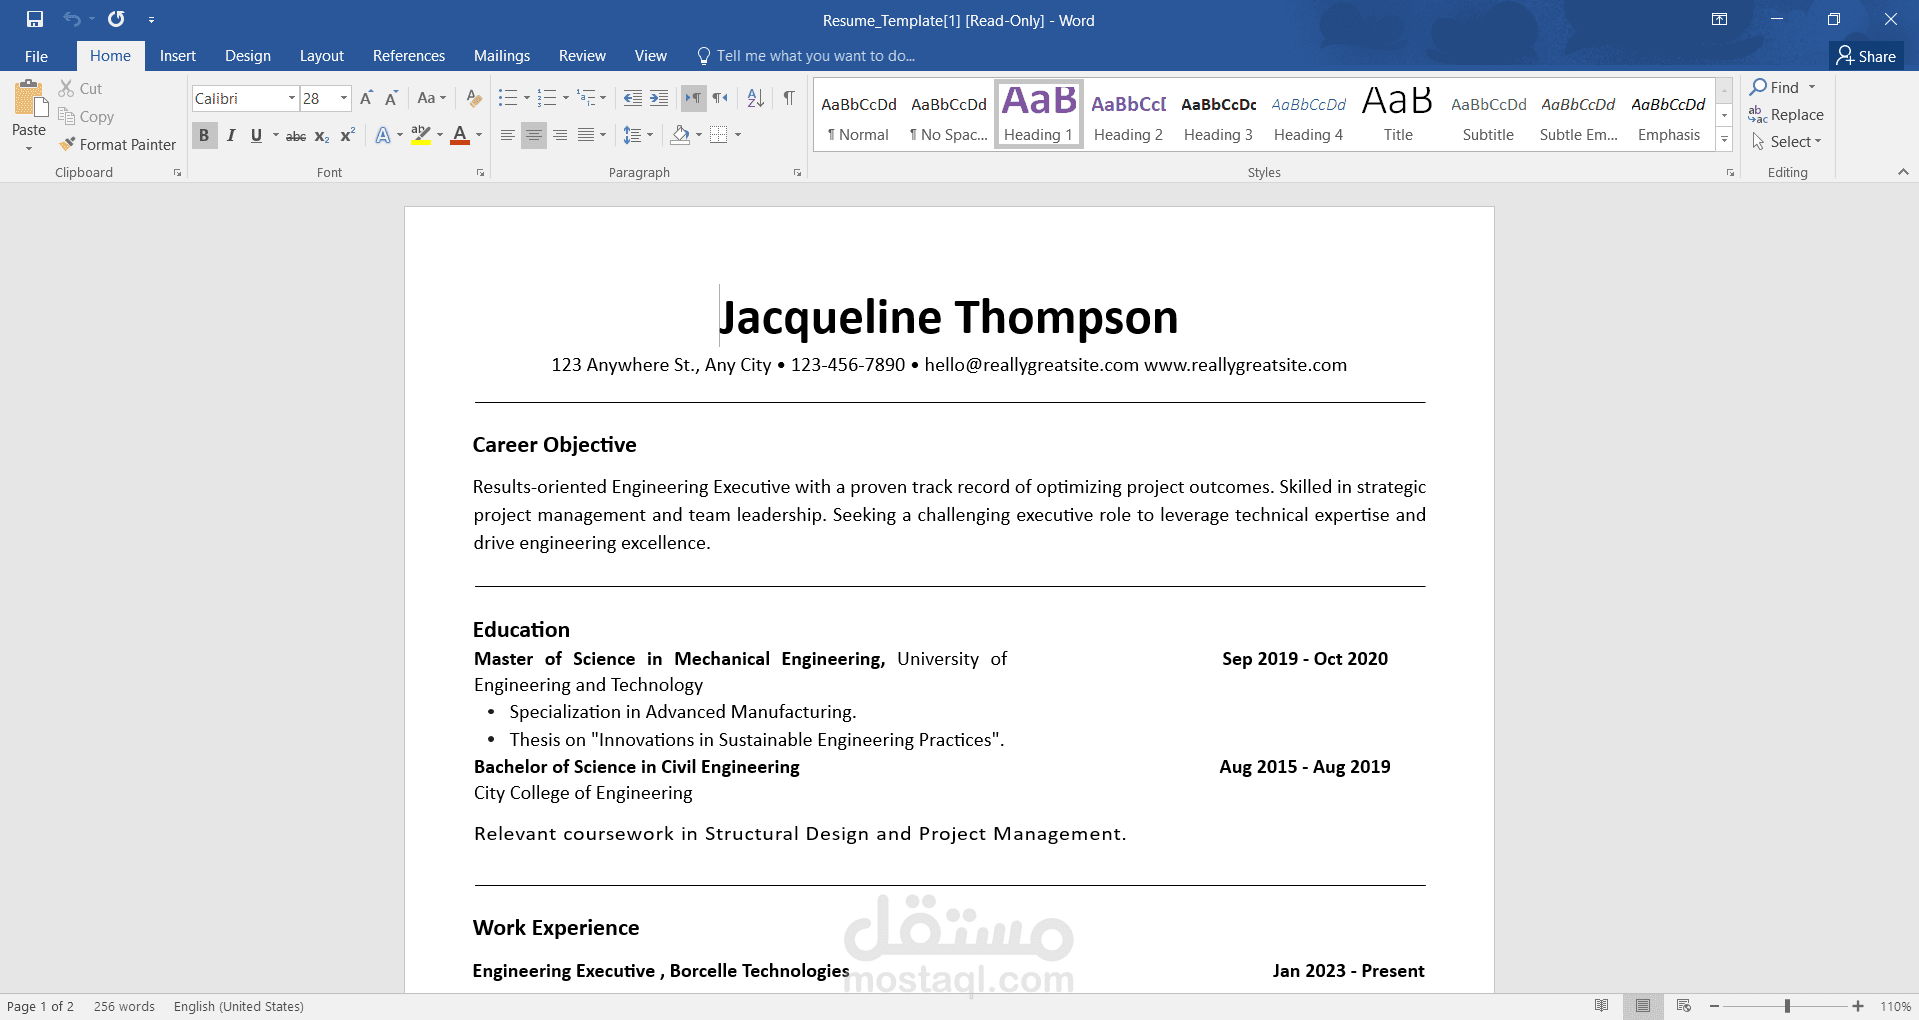Click the 256 words count in status bar
1919x1020 pixels.
click(124, 1006)
